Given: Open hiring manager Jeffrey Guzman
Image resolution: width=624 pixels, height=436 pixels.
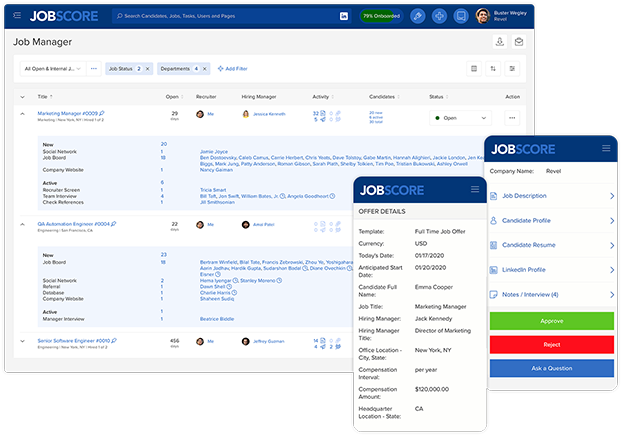Looking at the screenshot, I should click(x=269, y=341).
